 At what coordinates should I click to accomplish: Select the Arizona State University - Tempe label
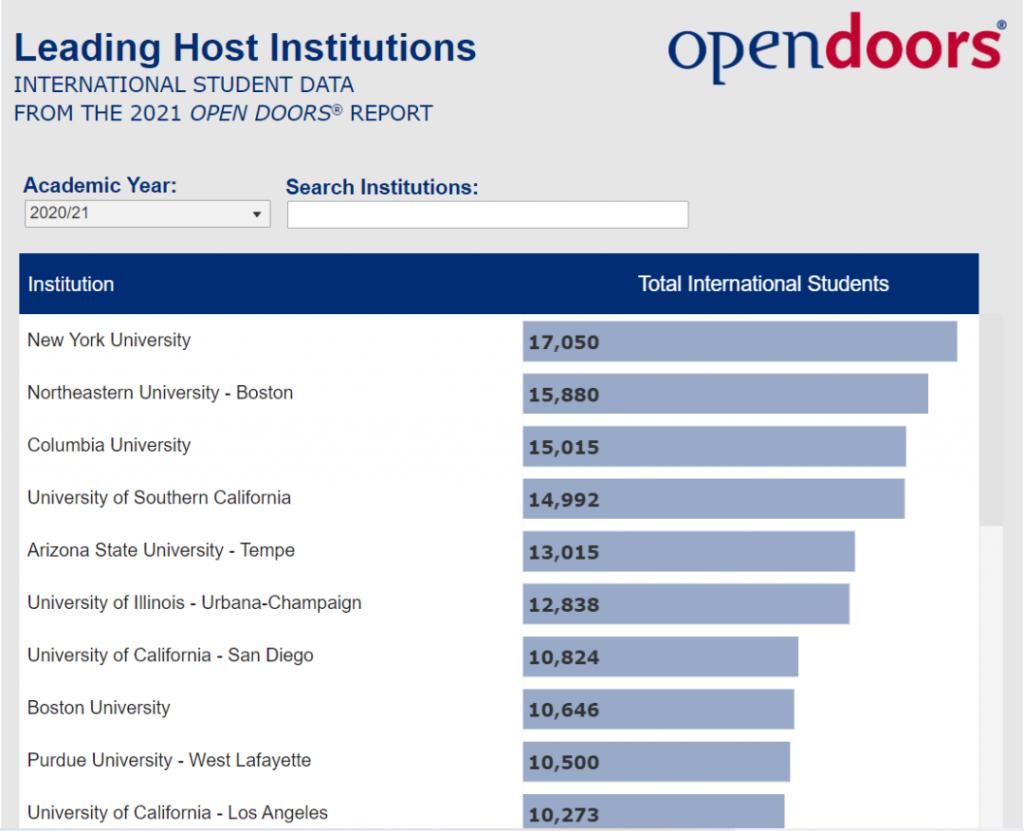pos(161,550)
